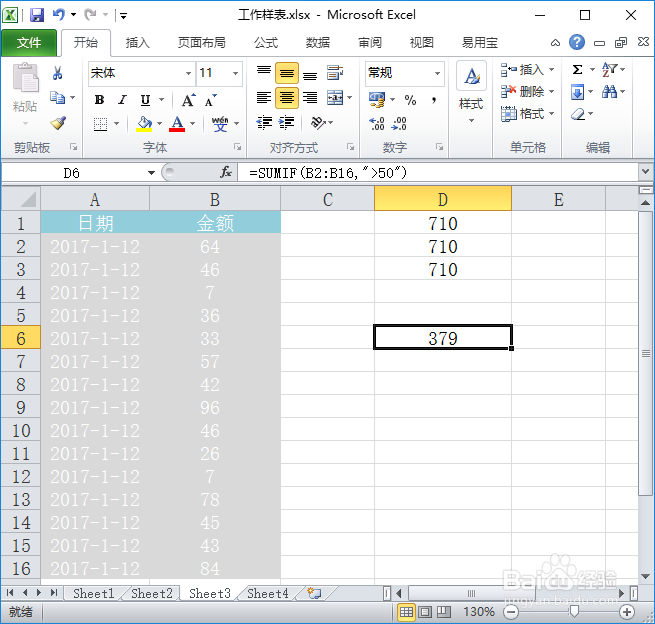
Task: Click the Percent Style icon
Action: (x=410, y=100)
